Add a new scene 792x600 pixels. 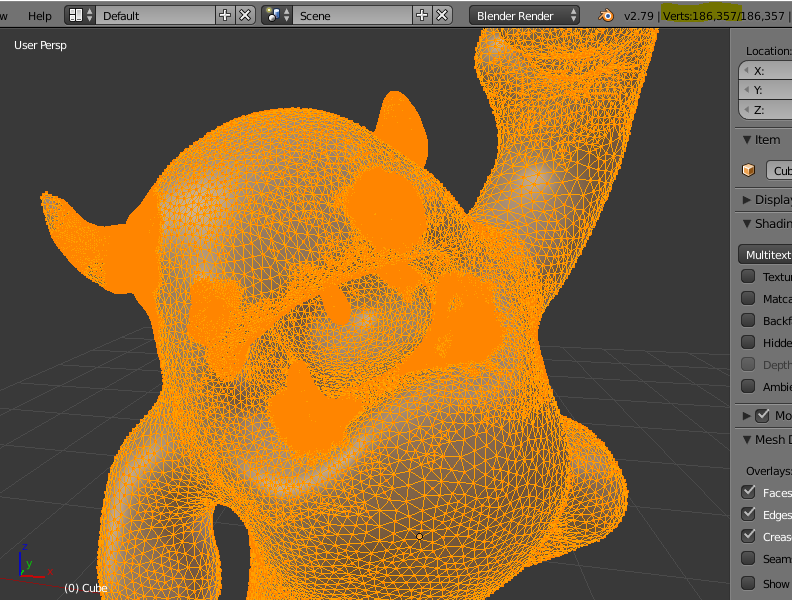click(422, 16)
